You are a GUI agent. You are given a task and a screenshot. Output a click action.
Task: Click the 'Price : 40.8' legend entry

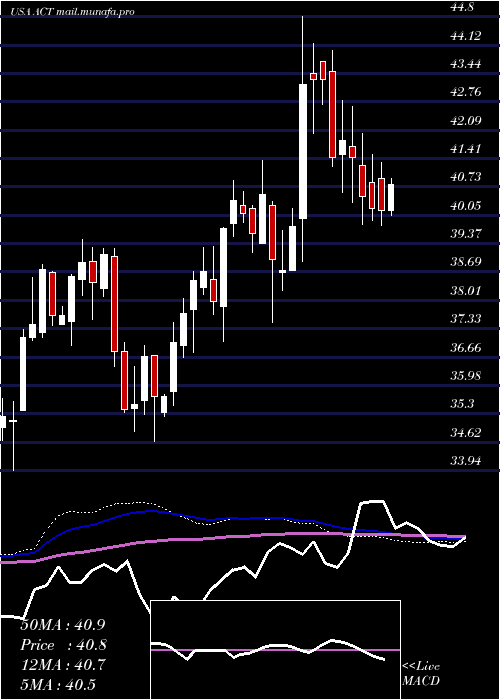pyautogui.click(x=63, y=645)
